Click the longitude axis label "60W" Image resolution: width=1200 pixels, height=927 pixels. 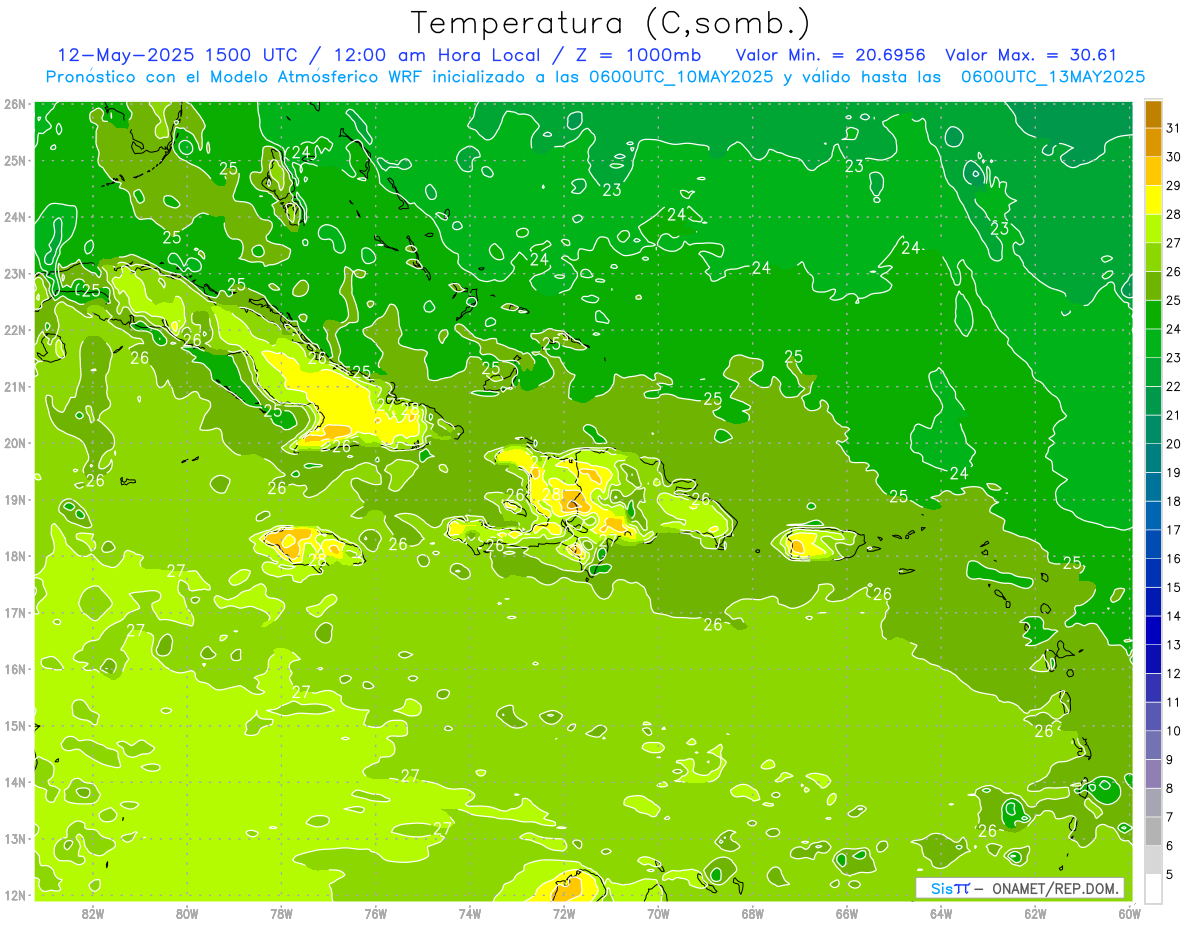[x=1129, y=913]
